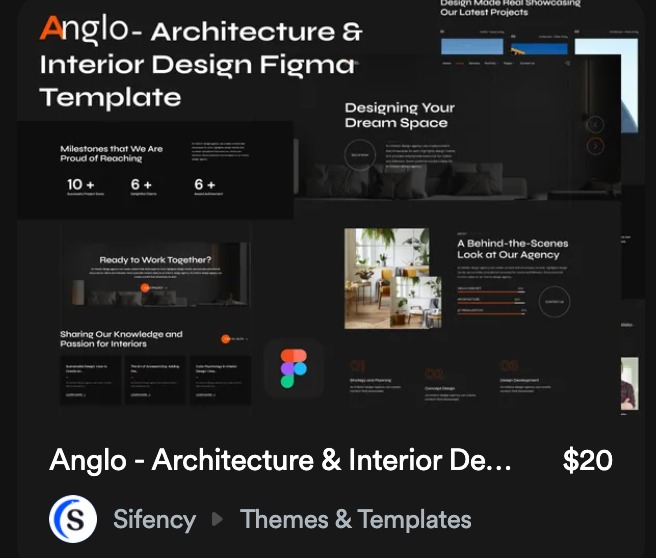
Task: Click the $20 price label
Action: (x=587, y=461)
